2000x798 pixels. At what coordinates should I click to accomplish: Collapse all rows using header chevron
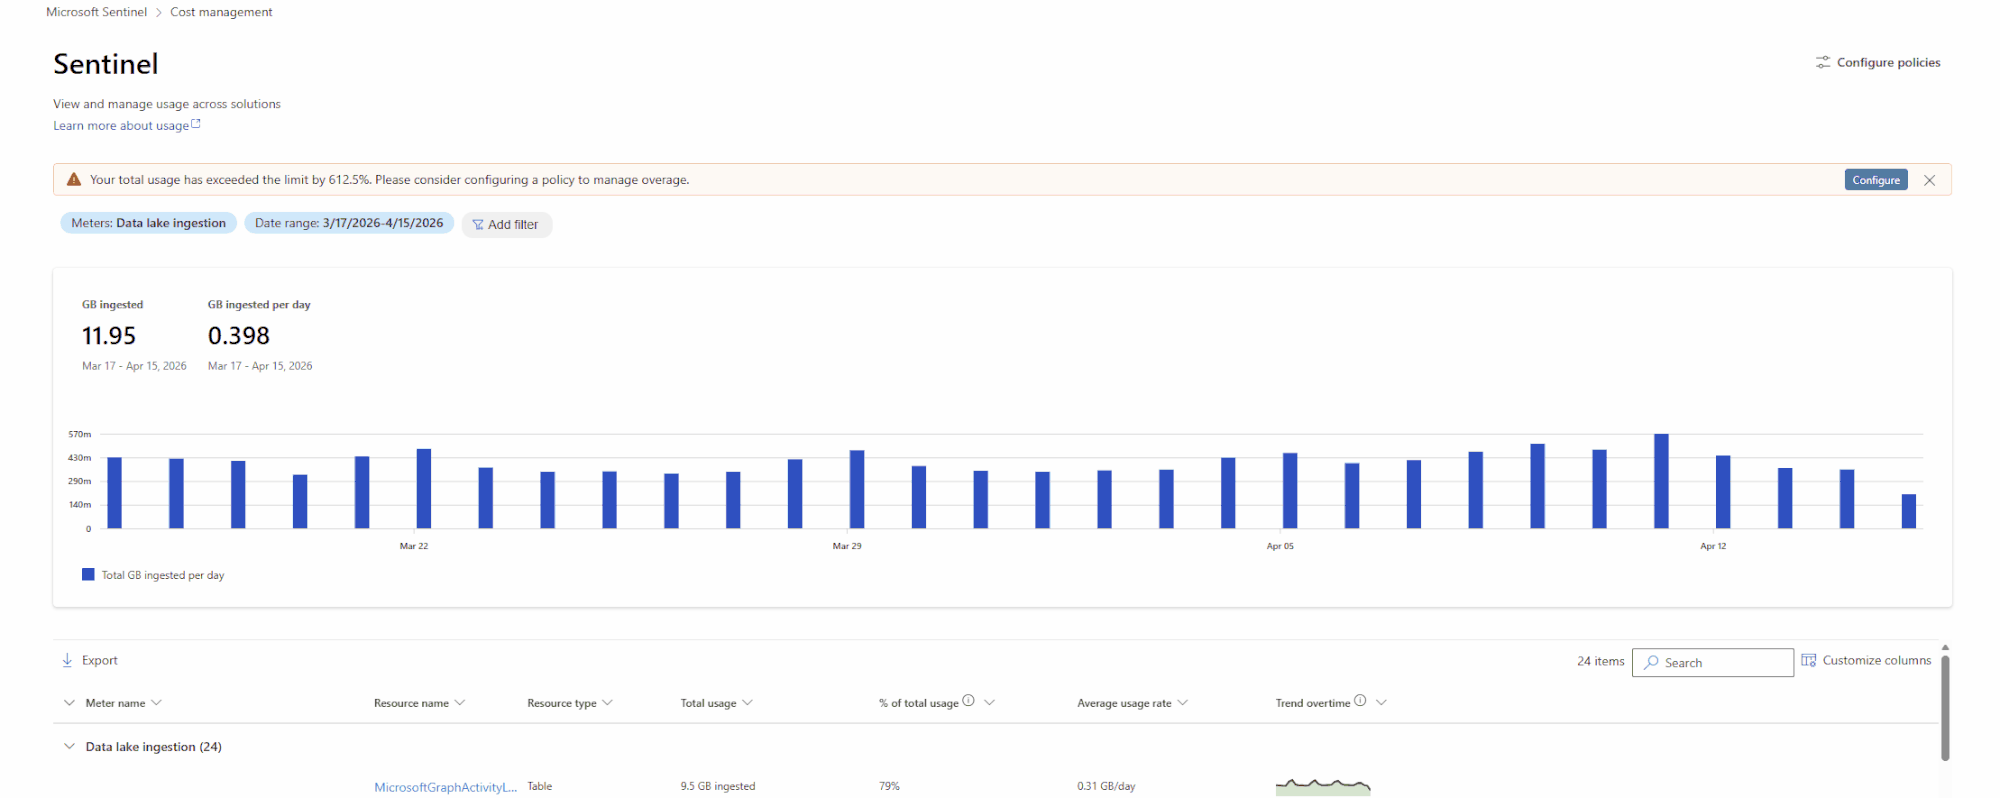69,703
